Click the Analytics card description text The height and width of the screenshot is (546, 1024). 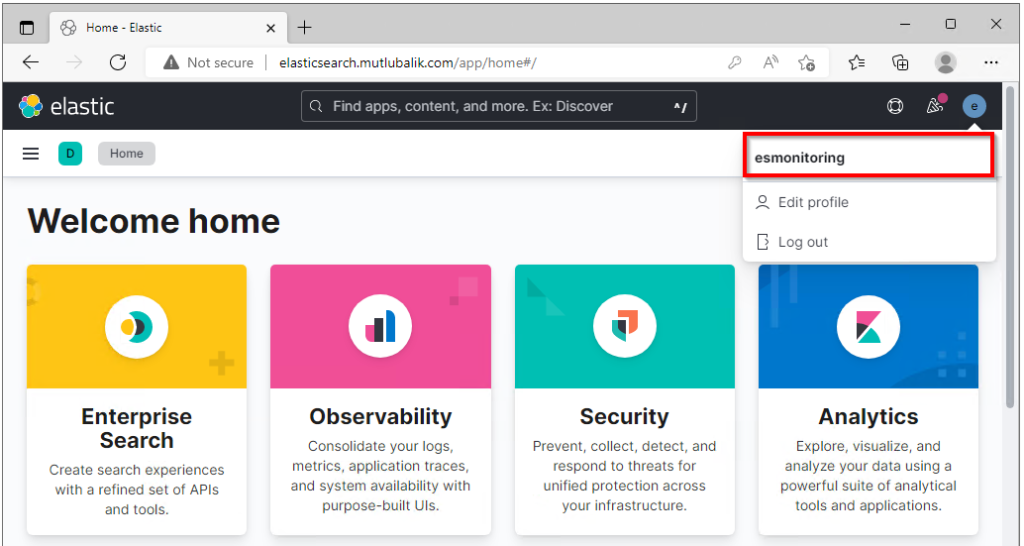coord(868,476)
